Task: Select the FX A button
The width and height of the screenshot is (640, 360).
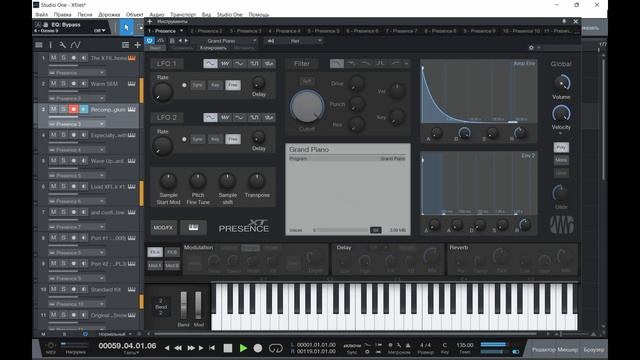Action: coord(155,252)
